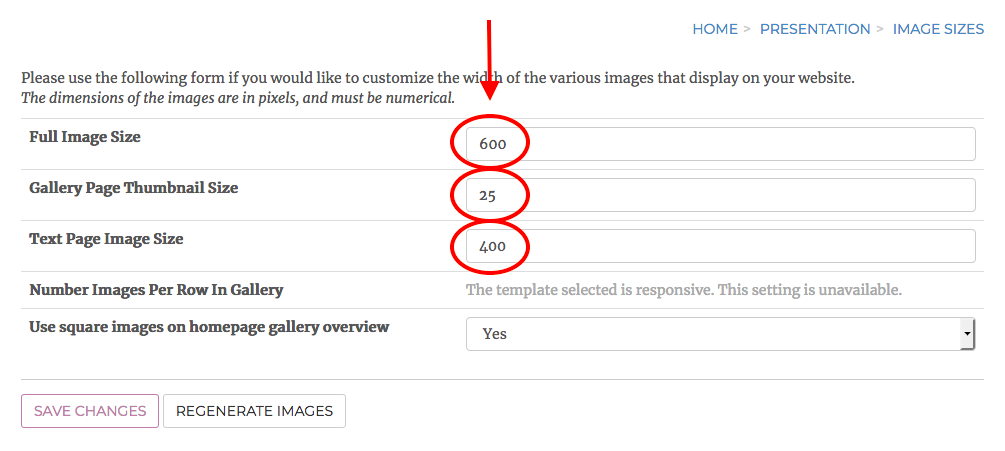Open the PRESENTATION breadcrumb link
1005x451 pixels.
[x=814, y=29]
